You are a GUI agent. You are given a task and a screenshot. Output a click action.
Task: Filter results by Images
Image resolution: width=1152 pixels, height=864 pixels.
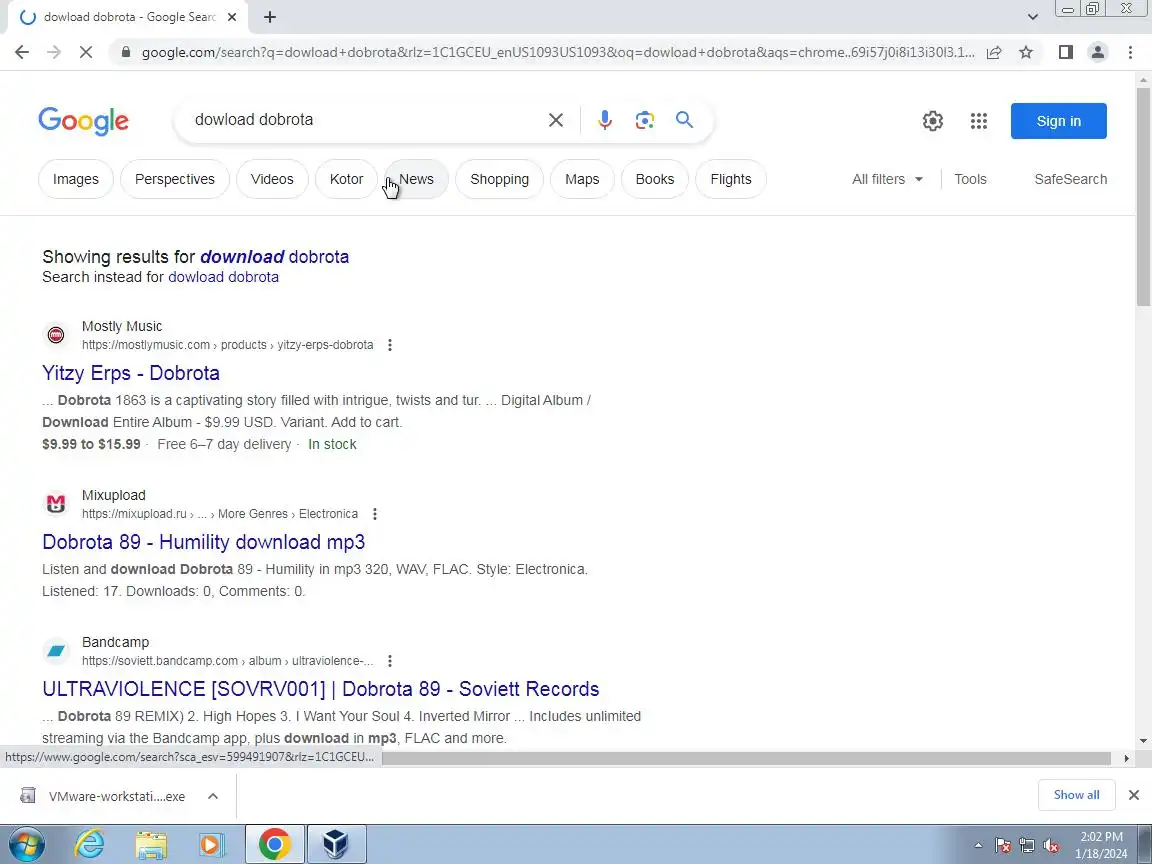pyautogui.click(x=76, y=179)
